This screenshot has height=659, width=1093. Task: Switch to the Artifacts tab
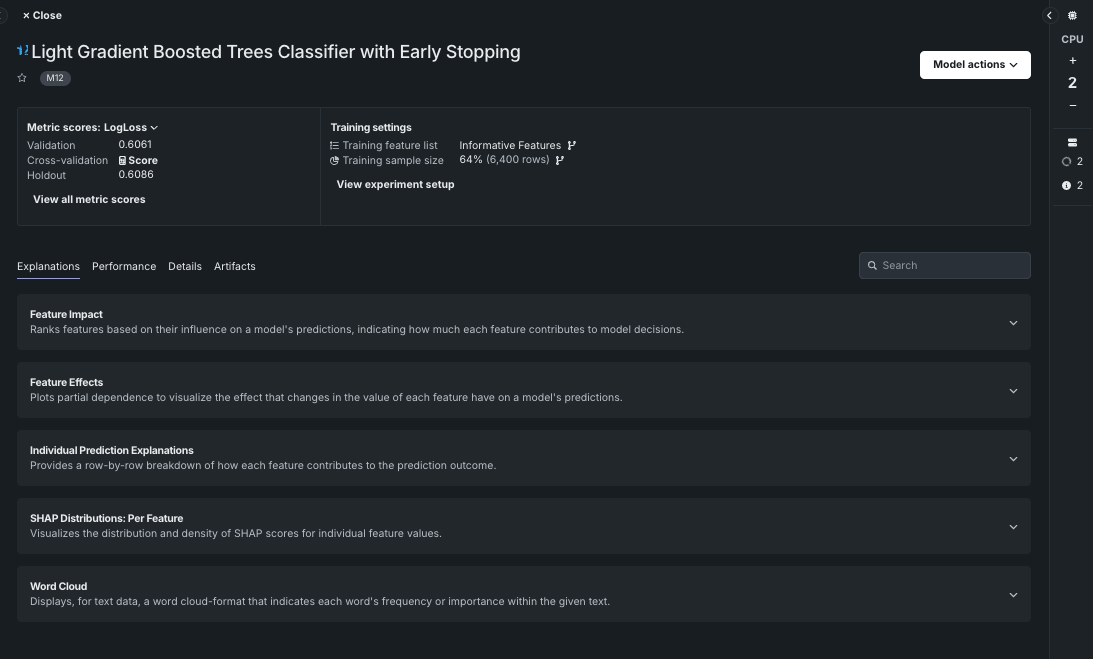pos(235,266)
